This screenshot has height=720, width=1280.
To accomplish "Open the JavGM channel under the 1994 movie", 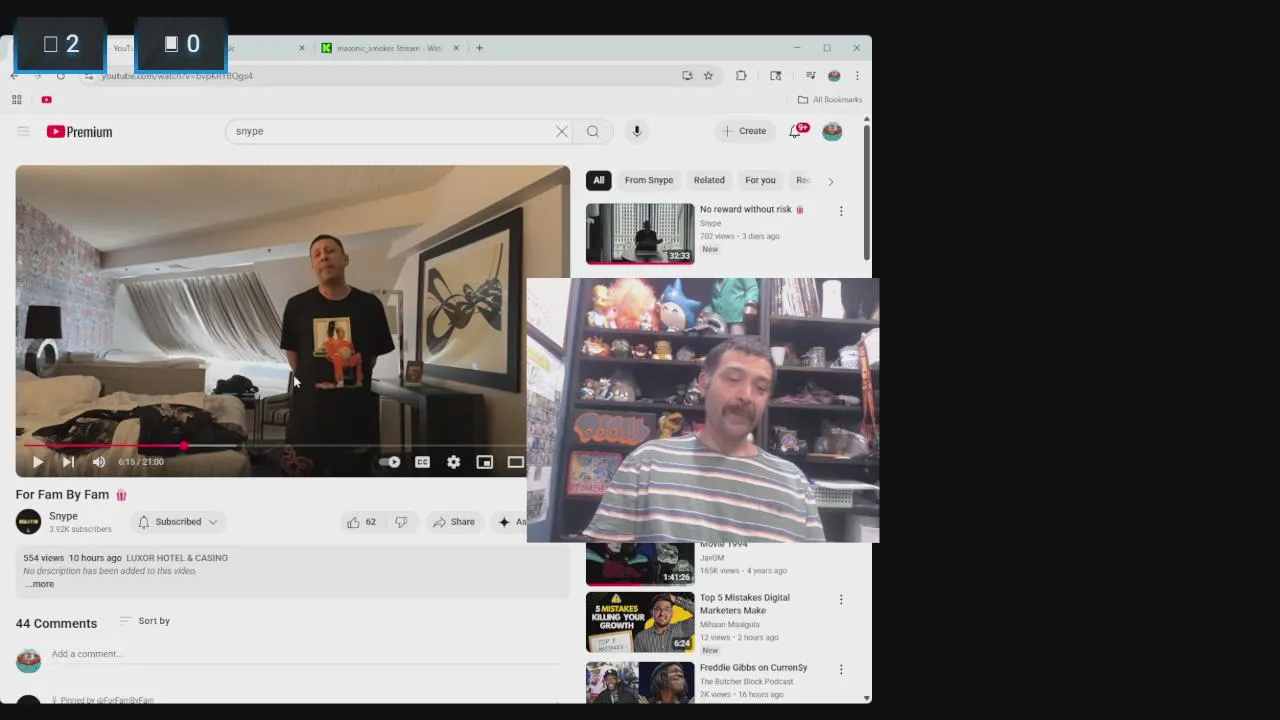I will pyautogui.click(x=711, y=558).
